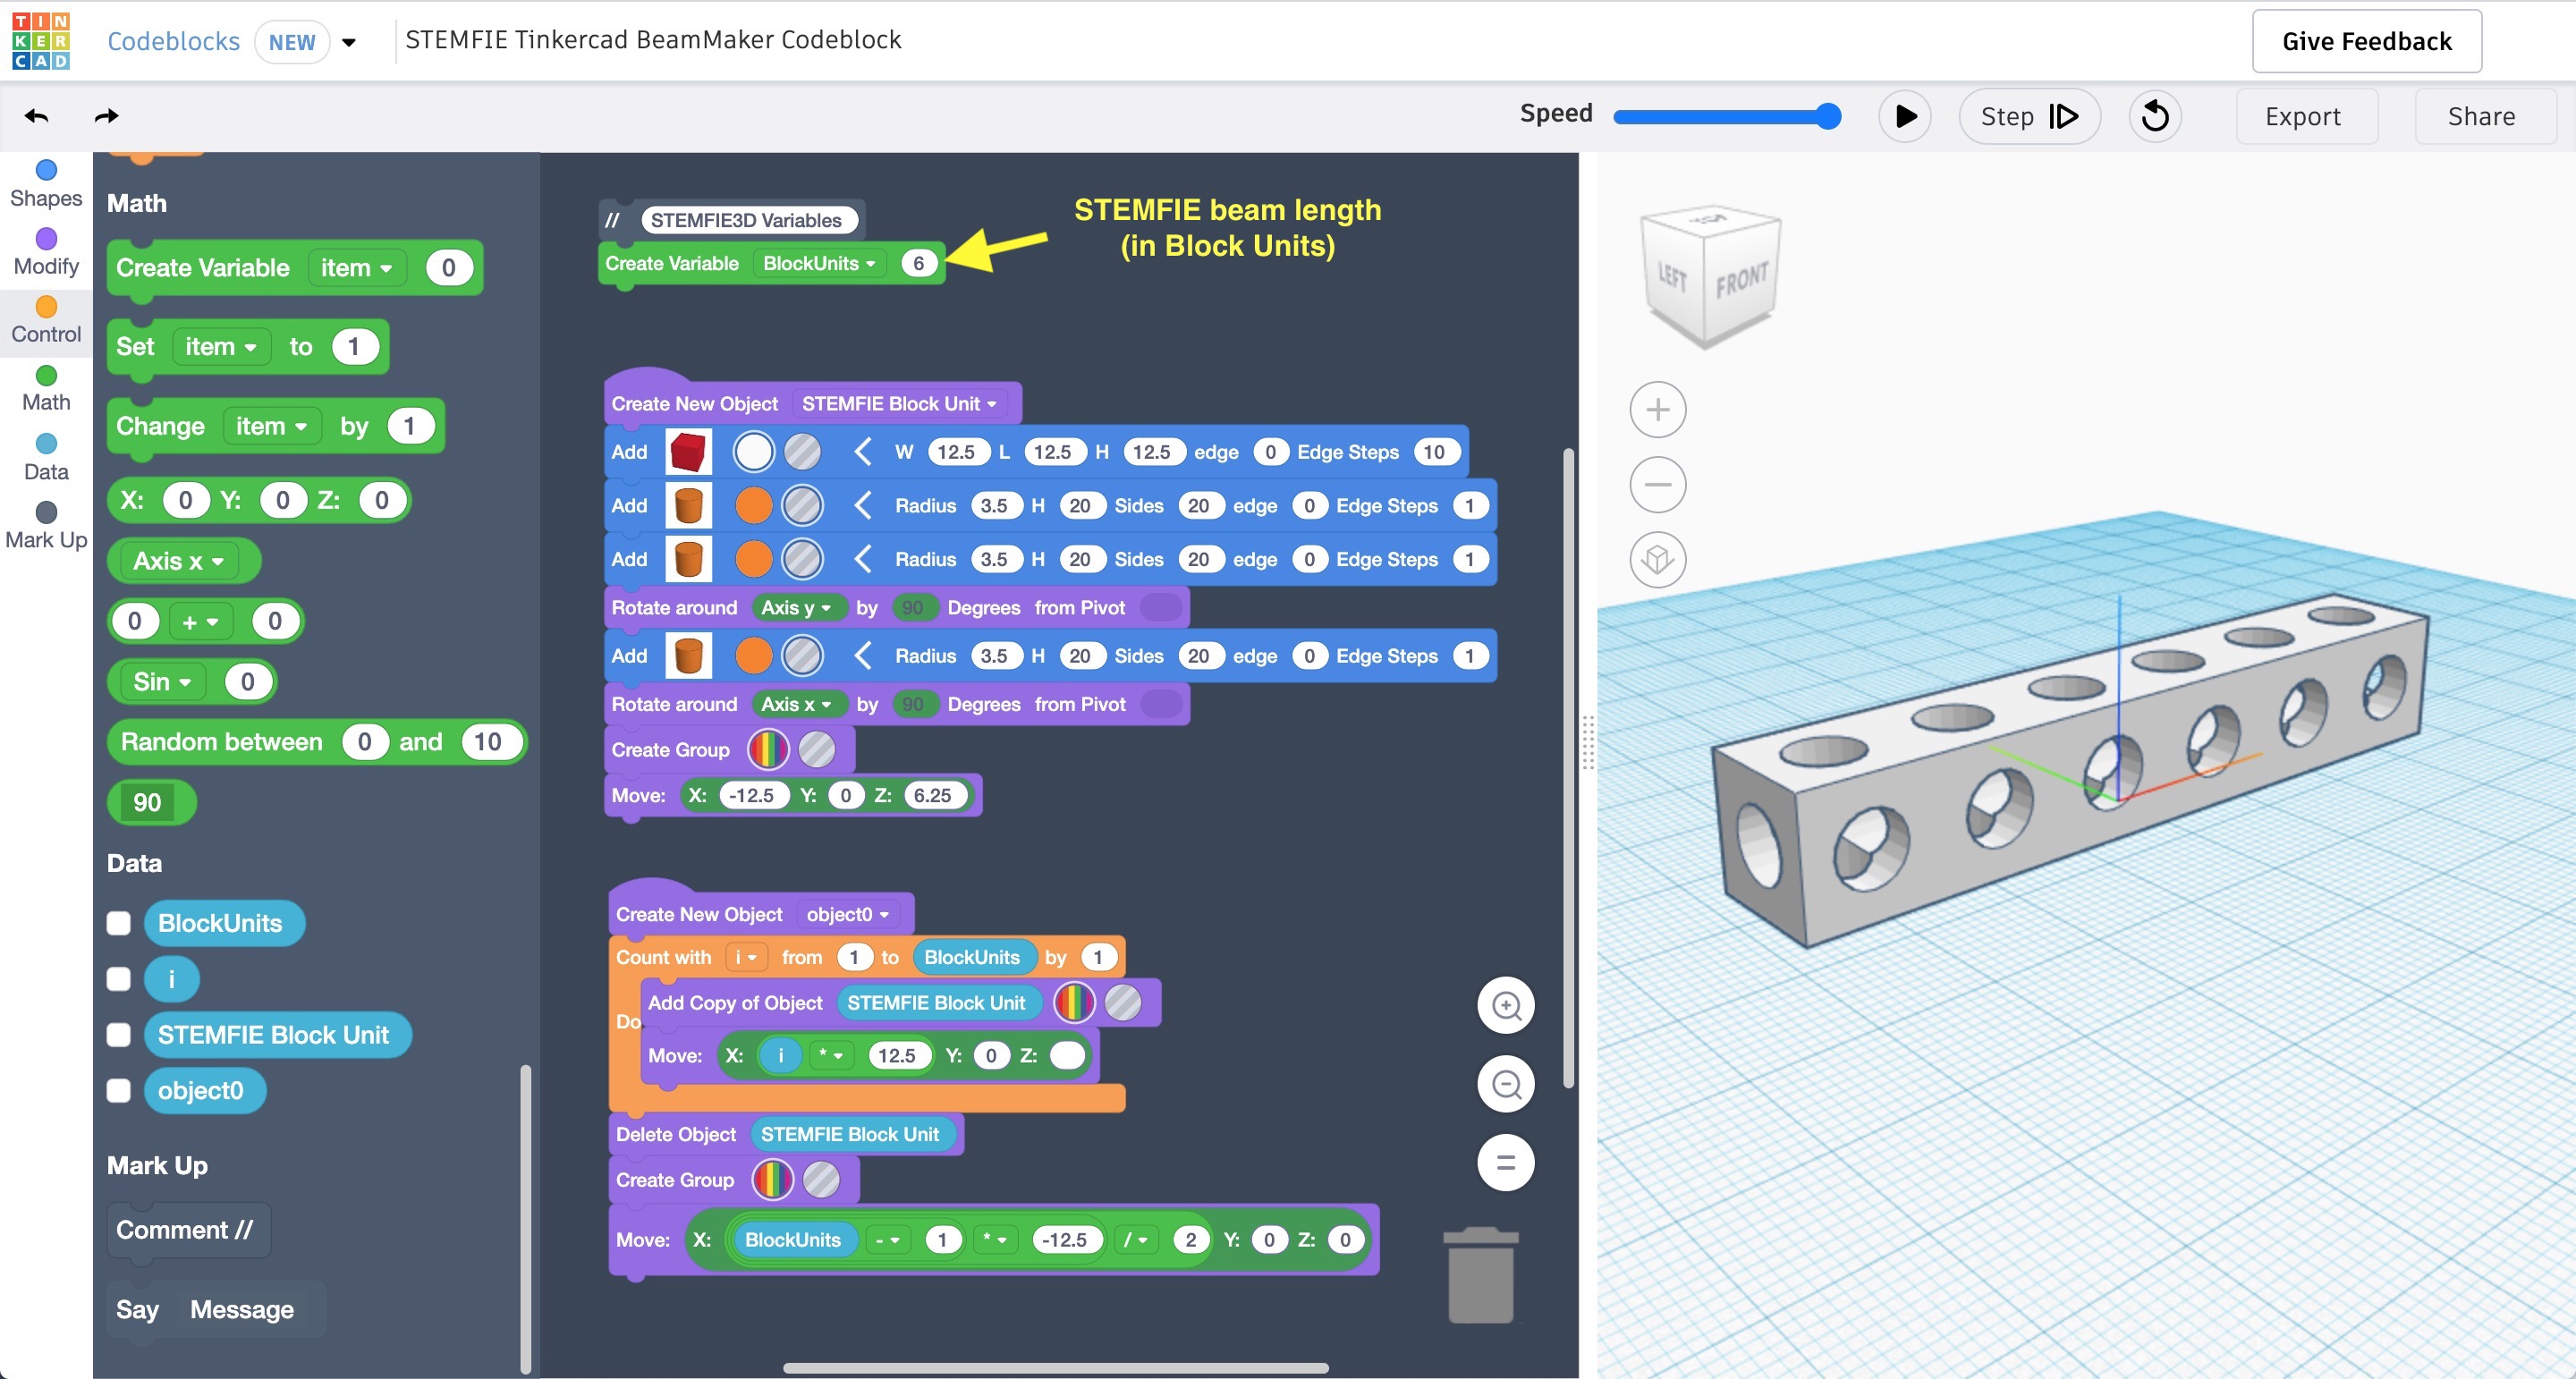Click orange swatch on first cylinder Add

pos(754,505)
